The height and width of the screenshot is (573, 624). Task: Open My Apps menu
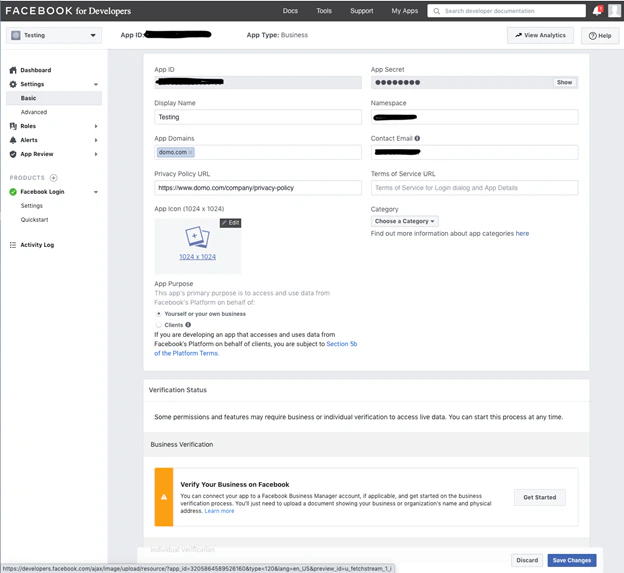(x=405, y=11)
